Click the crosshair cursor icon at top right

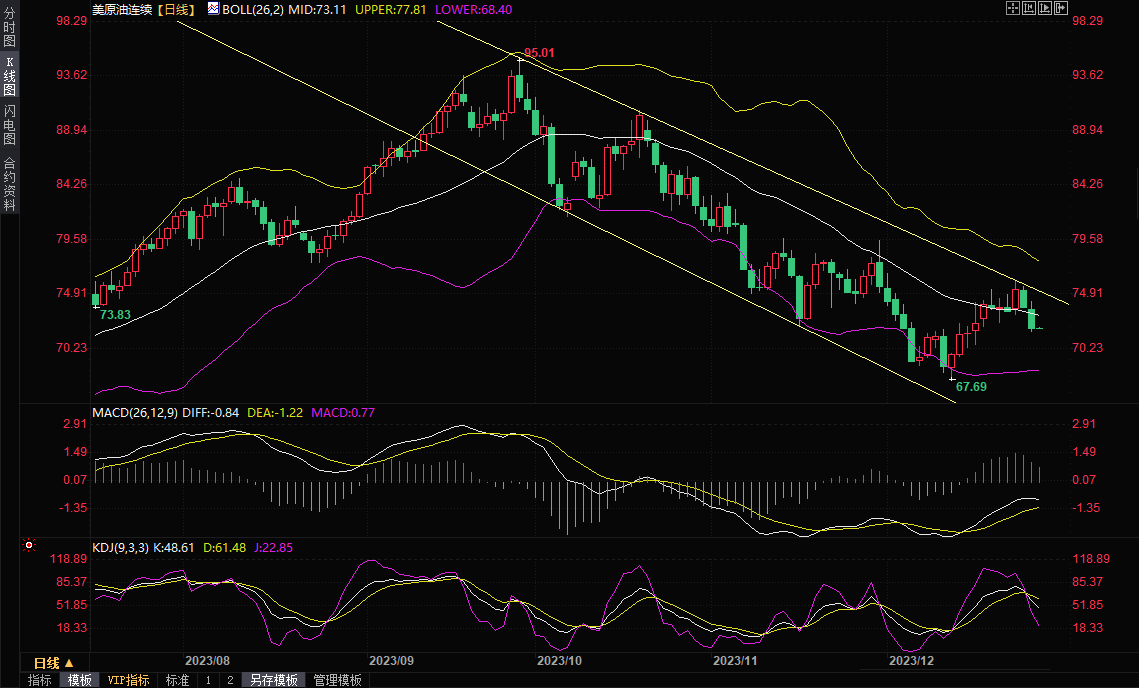point(1013,8)
